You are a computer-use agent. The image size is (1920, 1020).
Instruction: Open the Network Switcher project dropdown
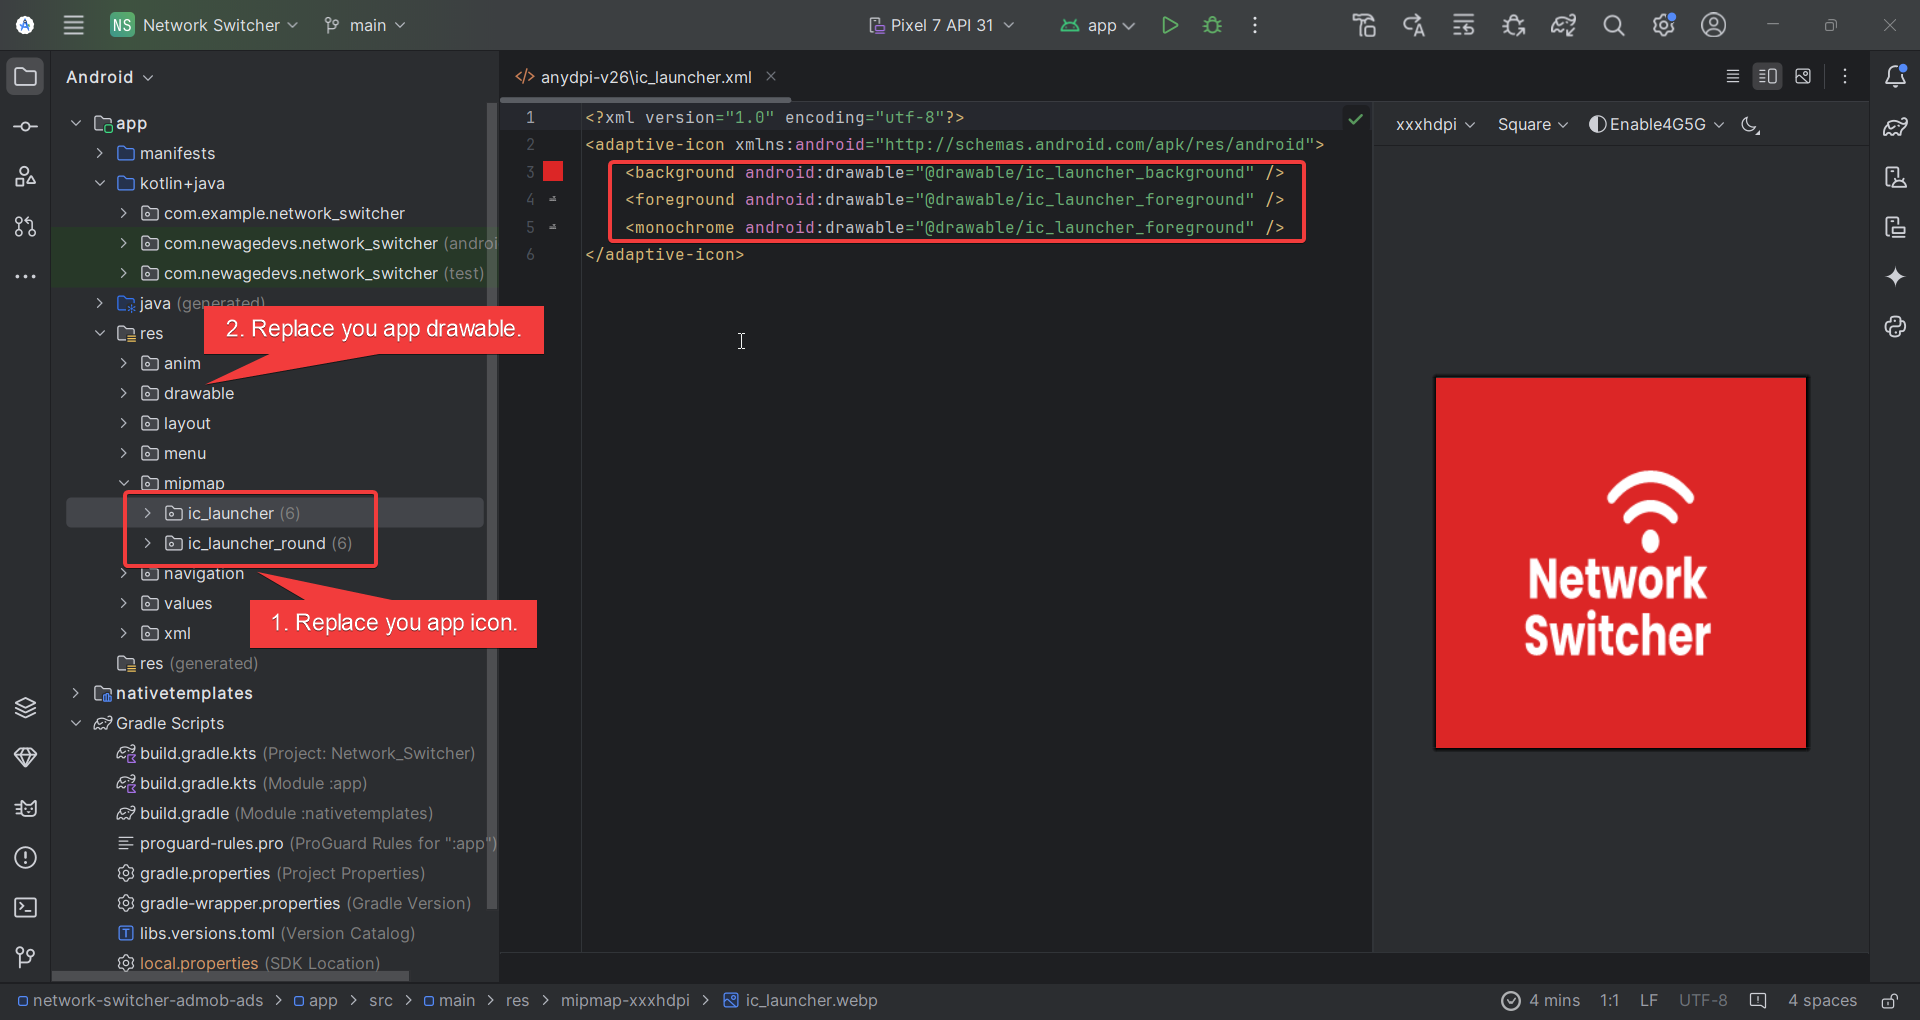(205, 25)
